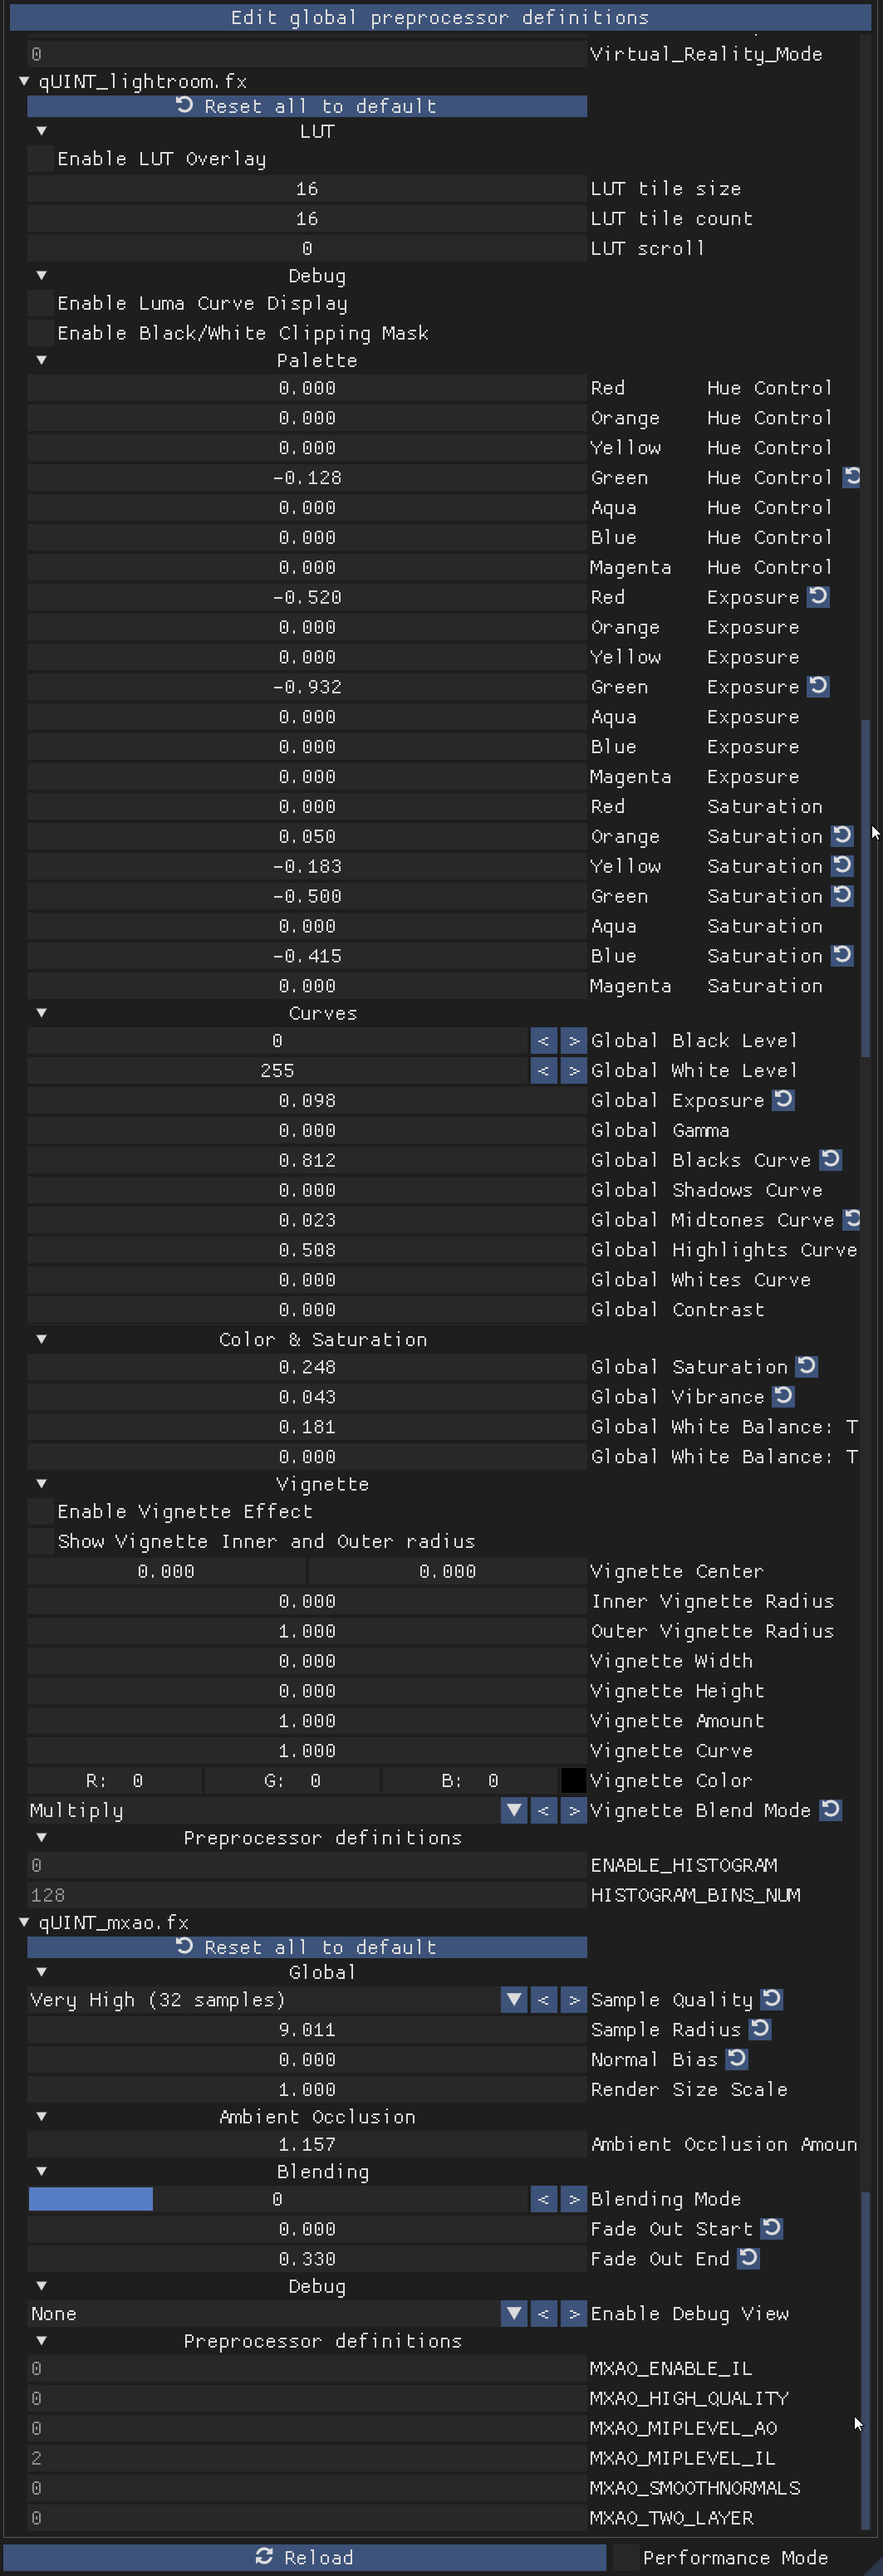Reset Sample Radius to default
This screenshot has height=2576, width=883.
coord(760,2030)
